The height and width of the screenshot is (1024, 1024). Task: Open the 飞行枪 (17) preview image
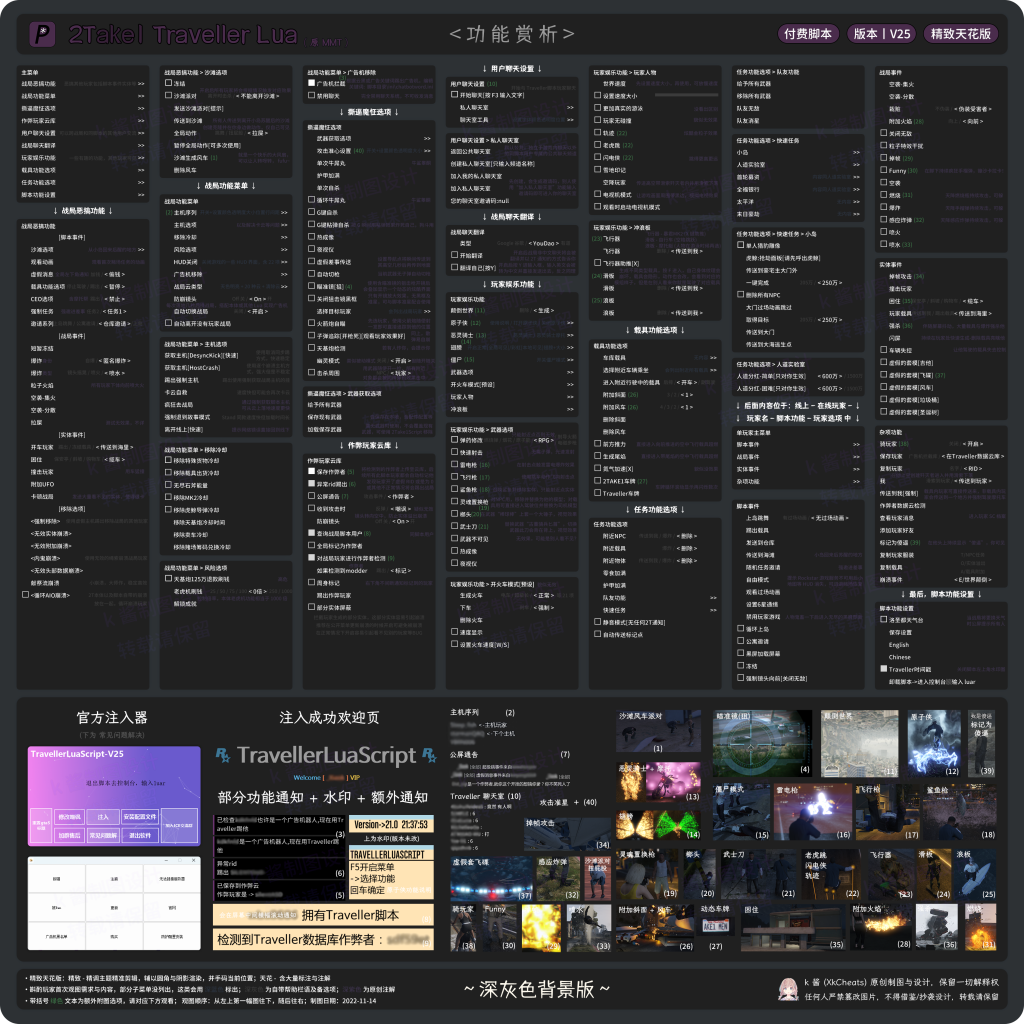coord(888,812)
